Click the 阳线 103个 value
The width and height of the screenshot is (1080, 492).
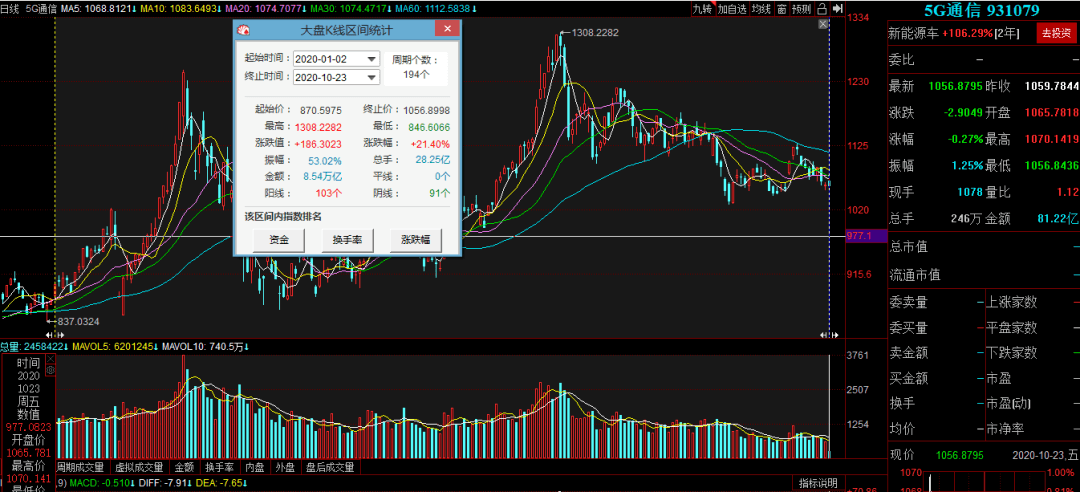point(329,194)
